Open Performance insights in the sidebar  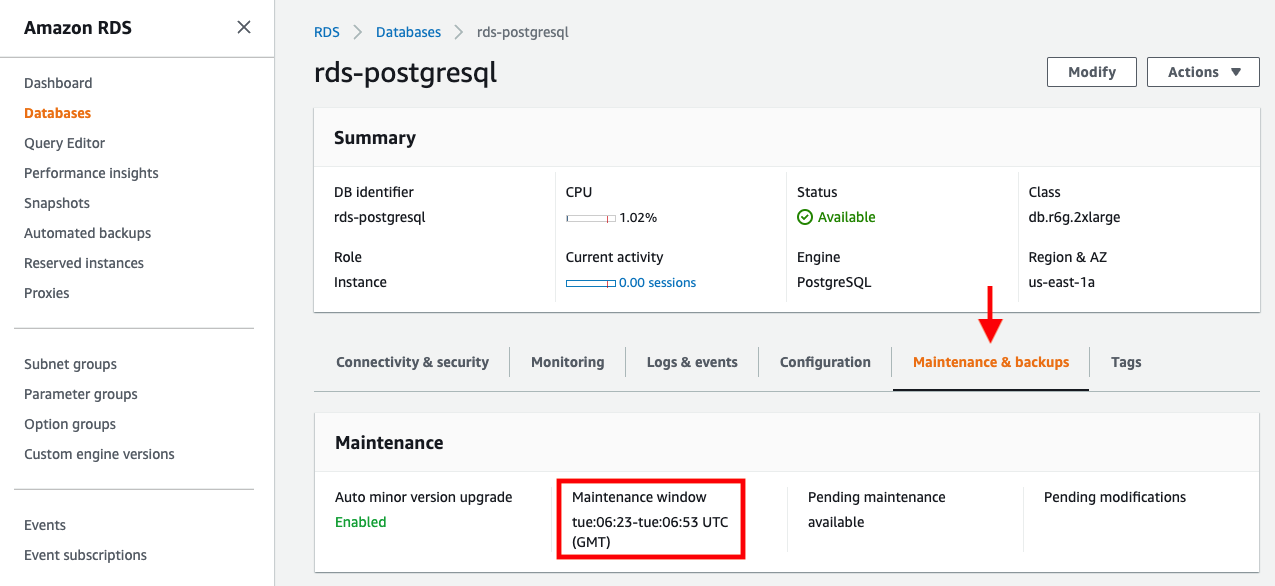pos(91,172)
